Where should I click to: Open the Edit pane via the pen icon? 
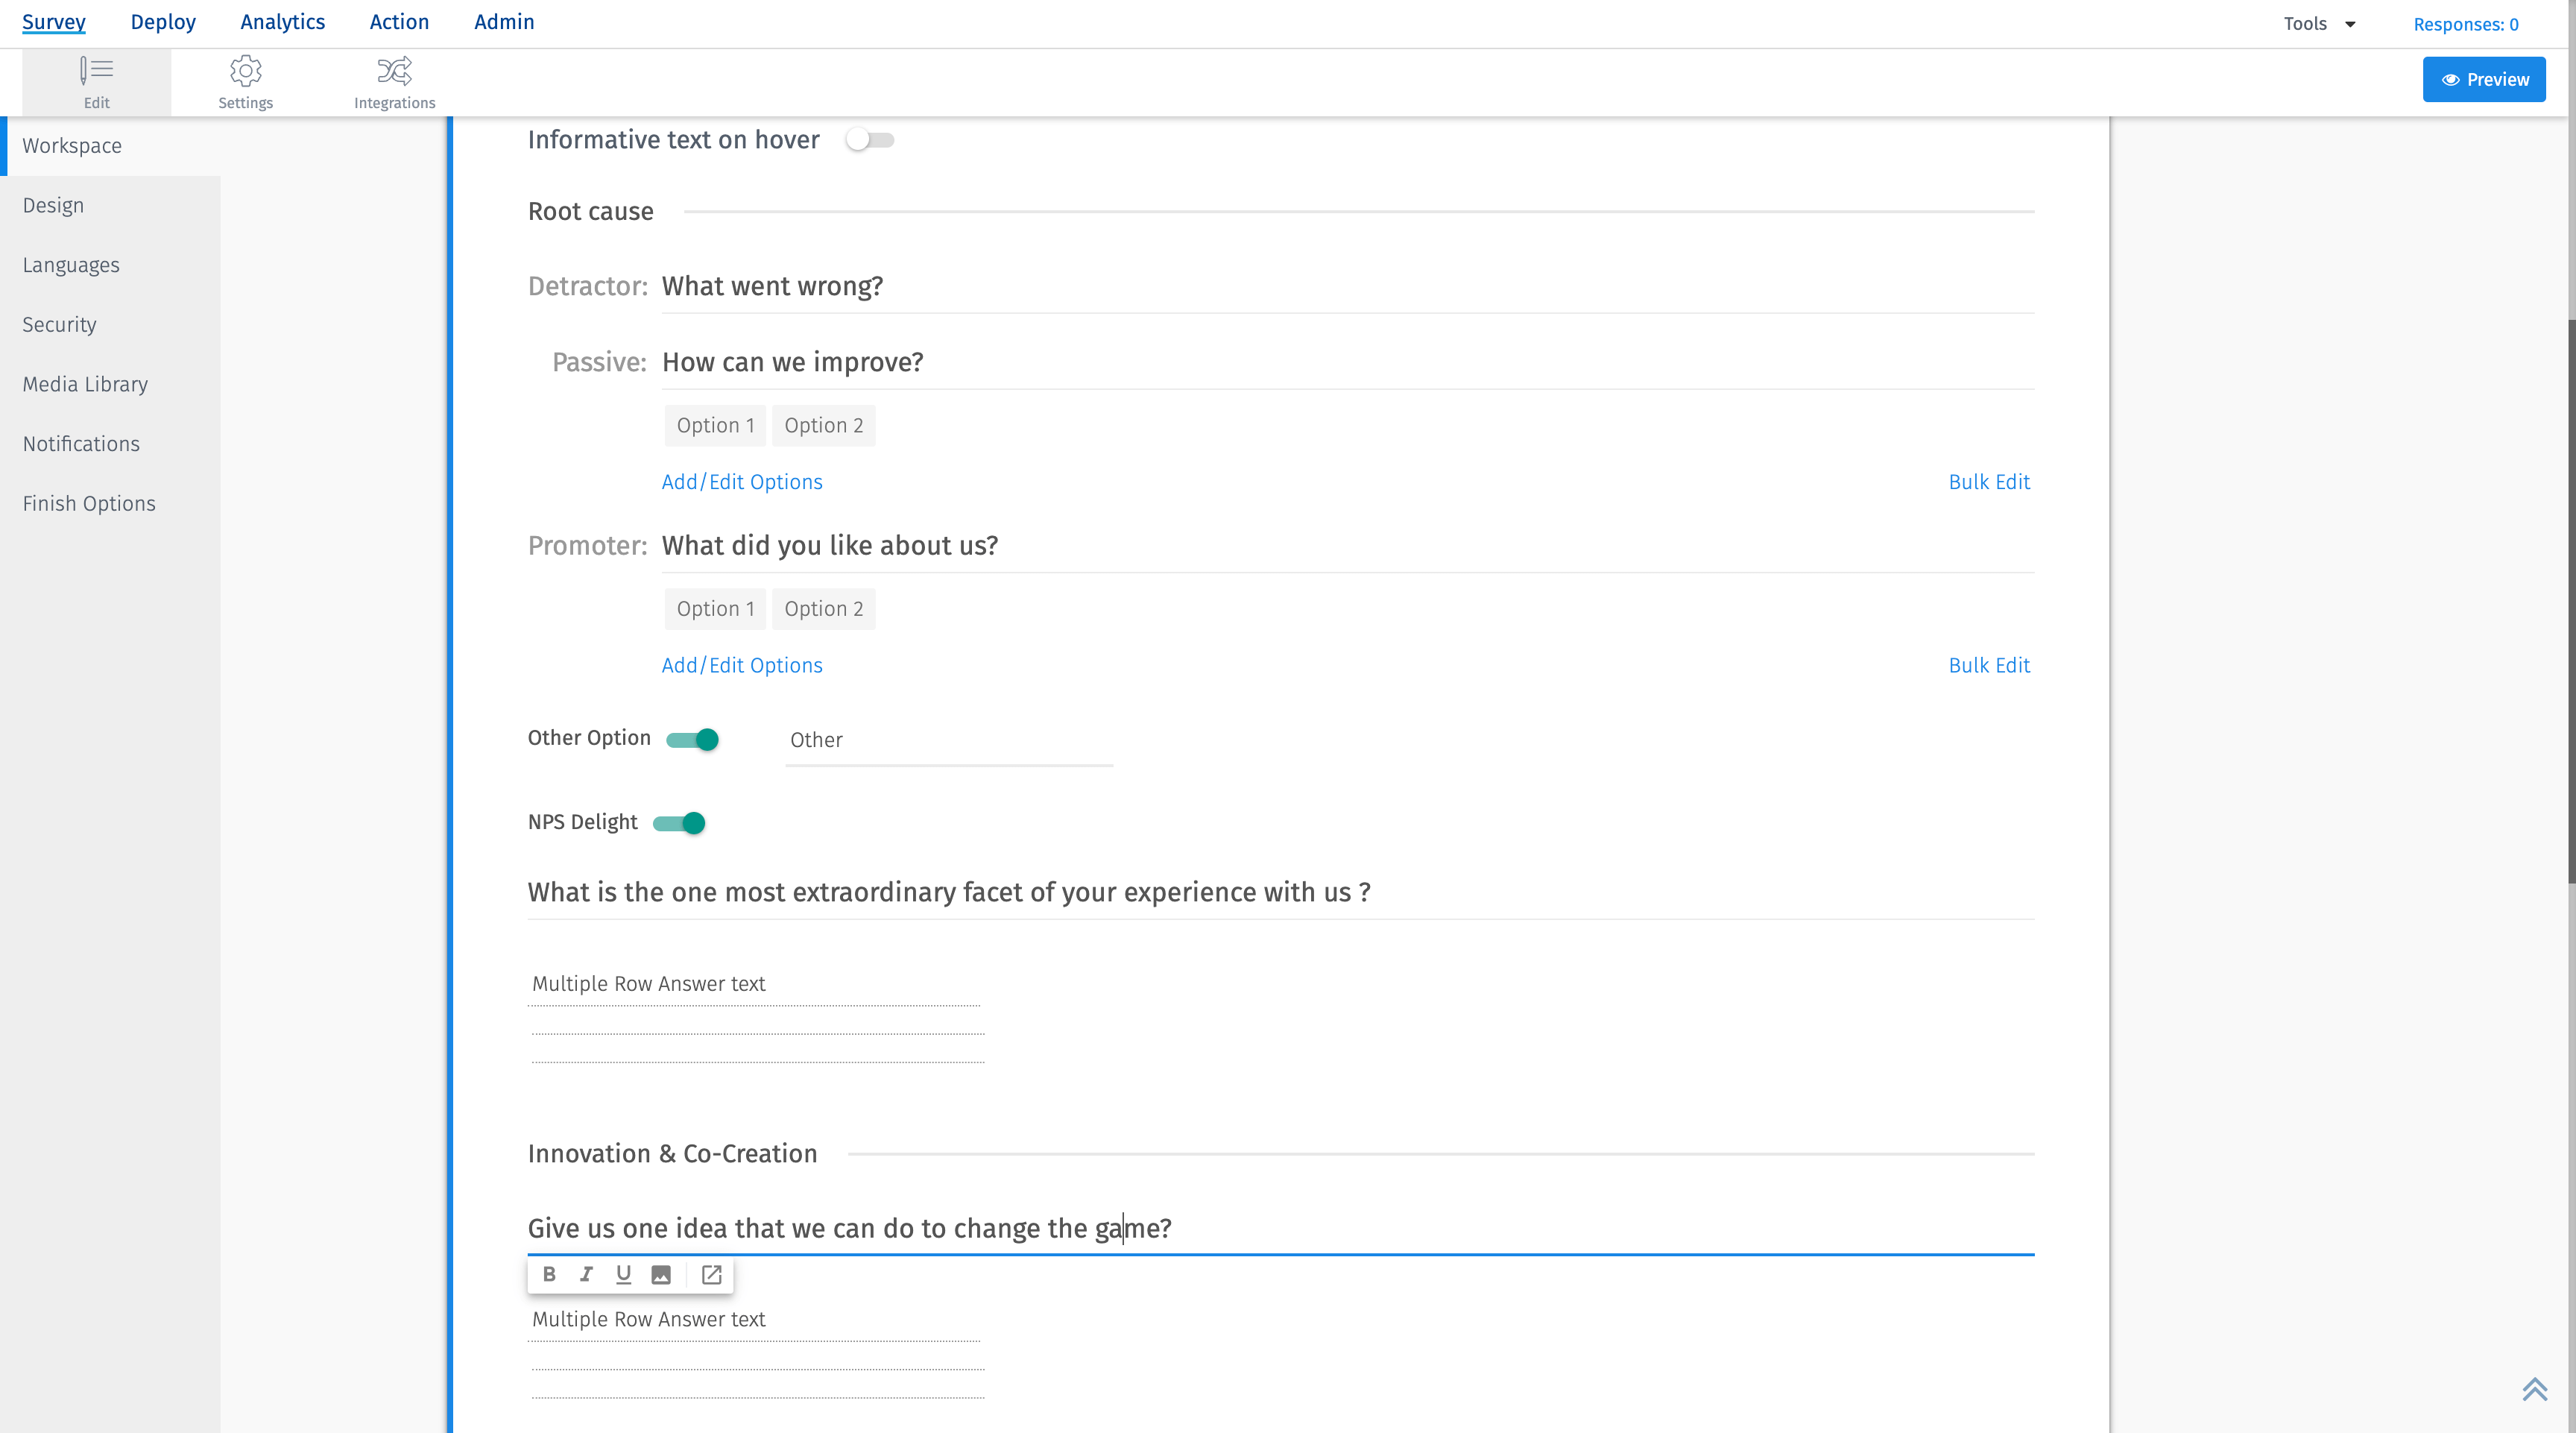click(96, 80)
